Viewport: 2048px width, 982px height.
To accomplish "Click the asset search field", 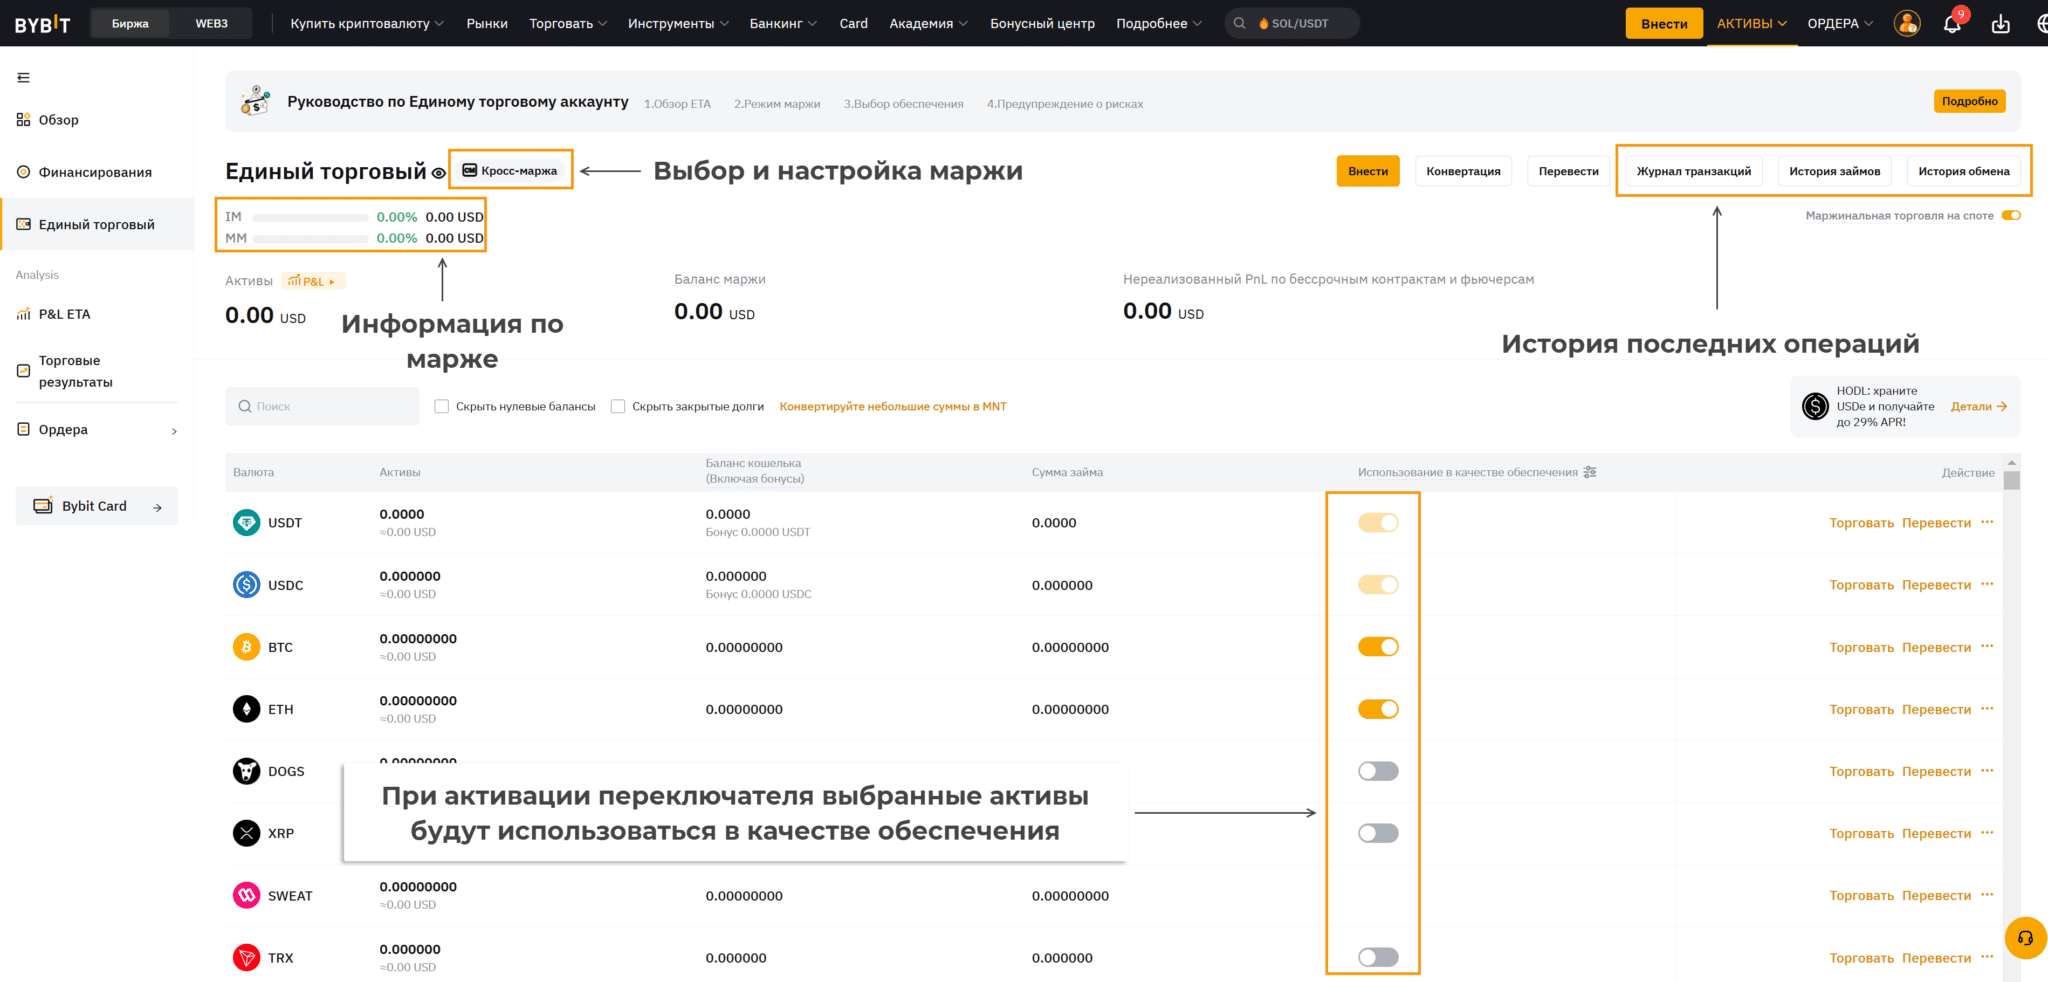I will (x=322, y=406).
